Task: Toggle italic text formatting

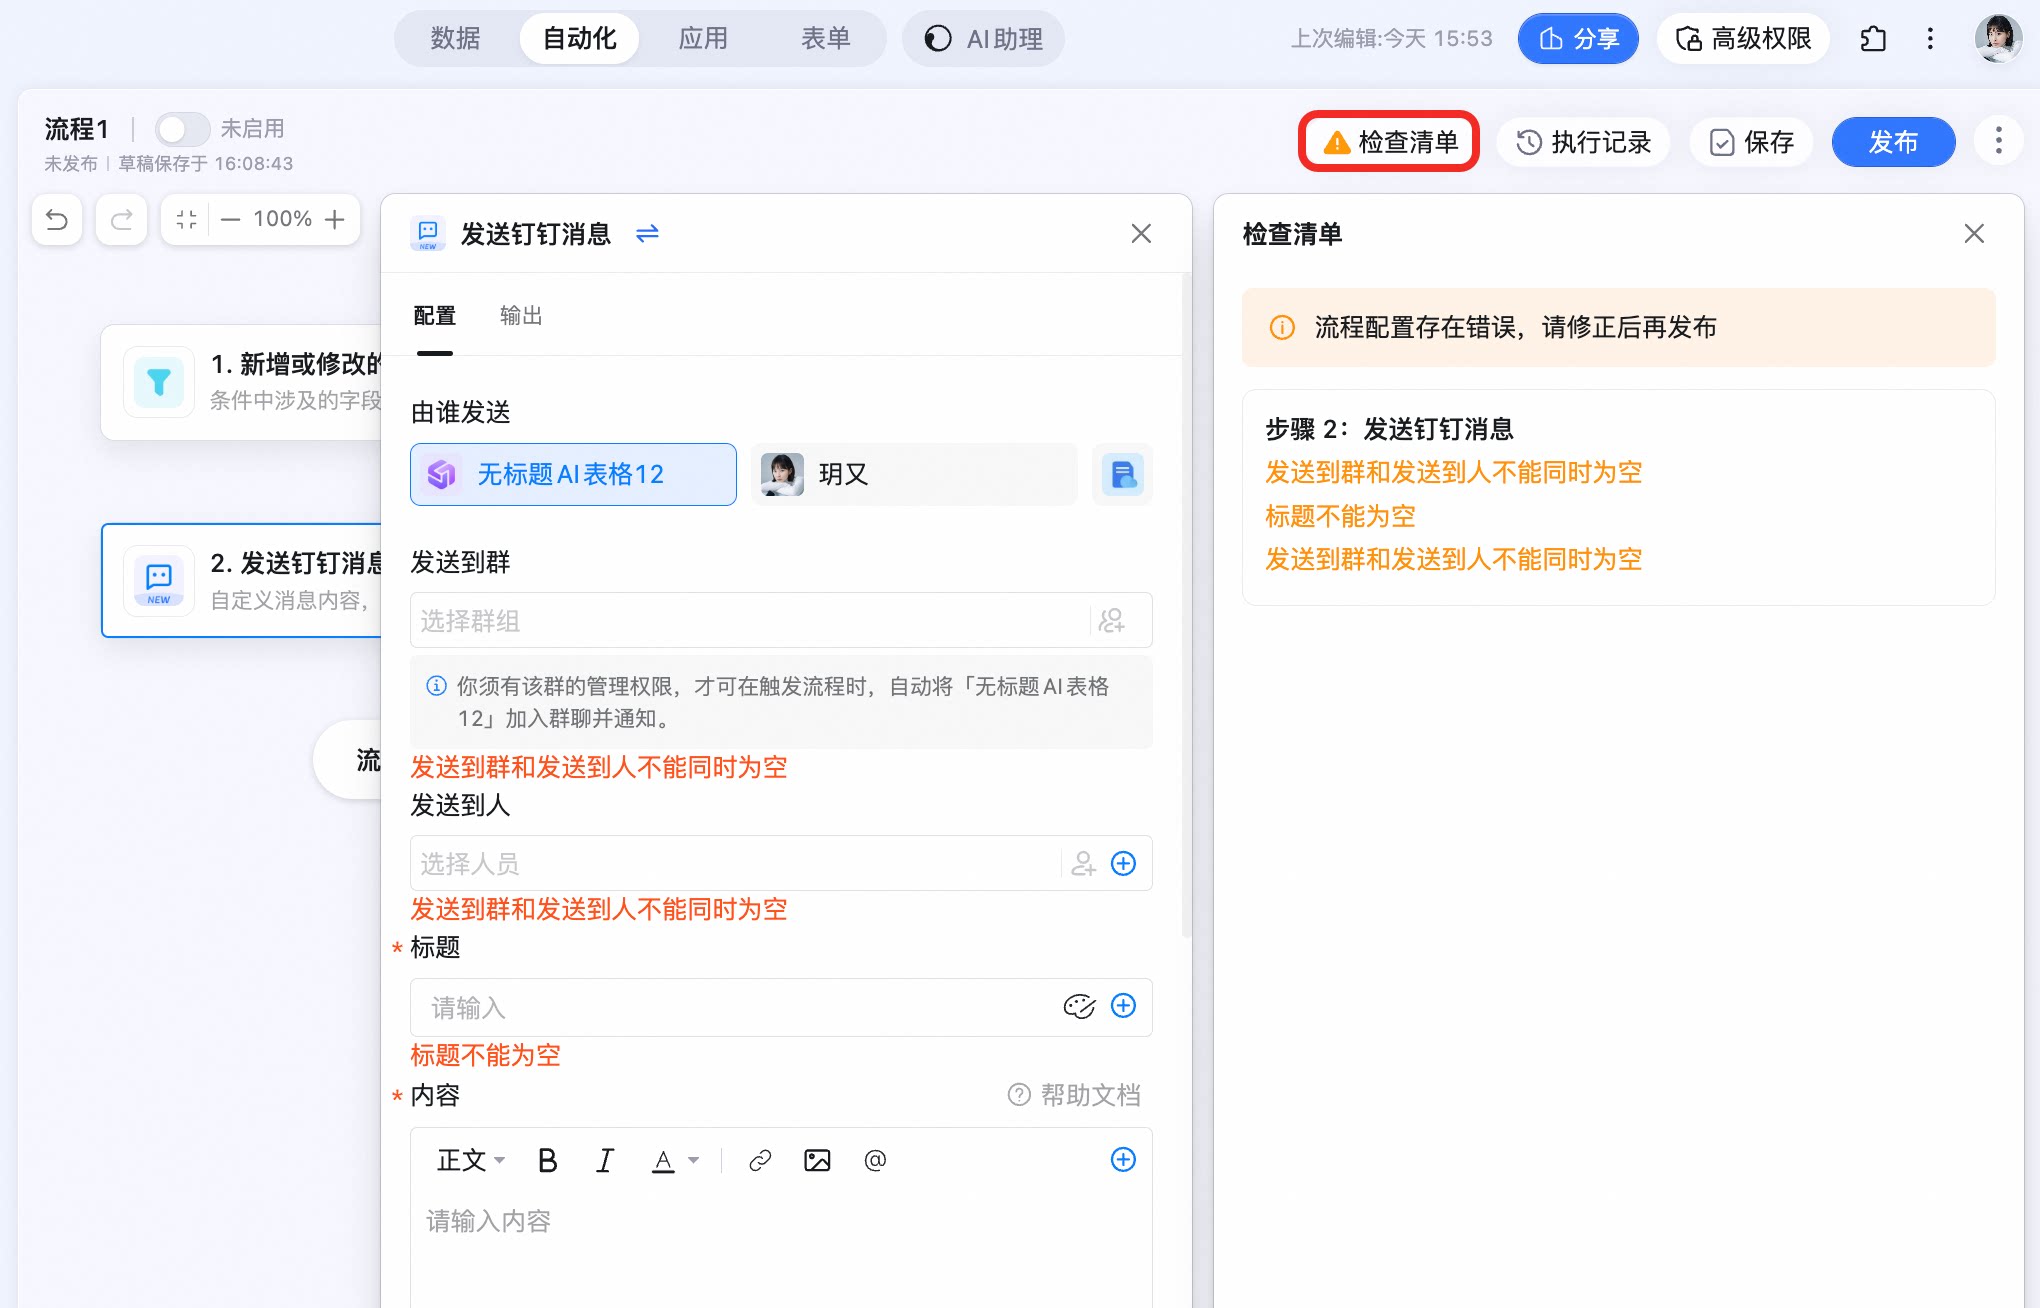Action: tap(604, 1160)
